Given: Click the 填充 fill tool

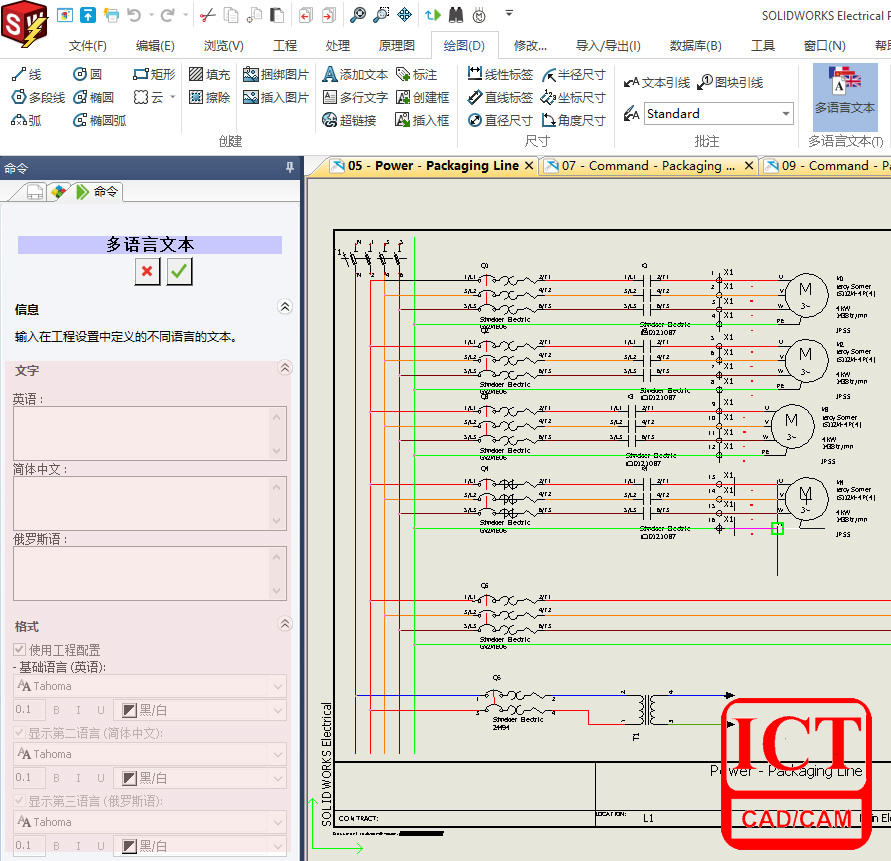Looking at the screenshot, I should click(x=209, y=74).
